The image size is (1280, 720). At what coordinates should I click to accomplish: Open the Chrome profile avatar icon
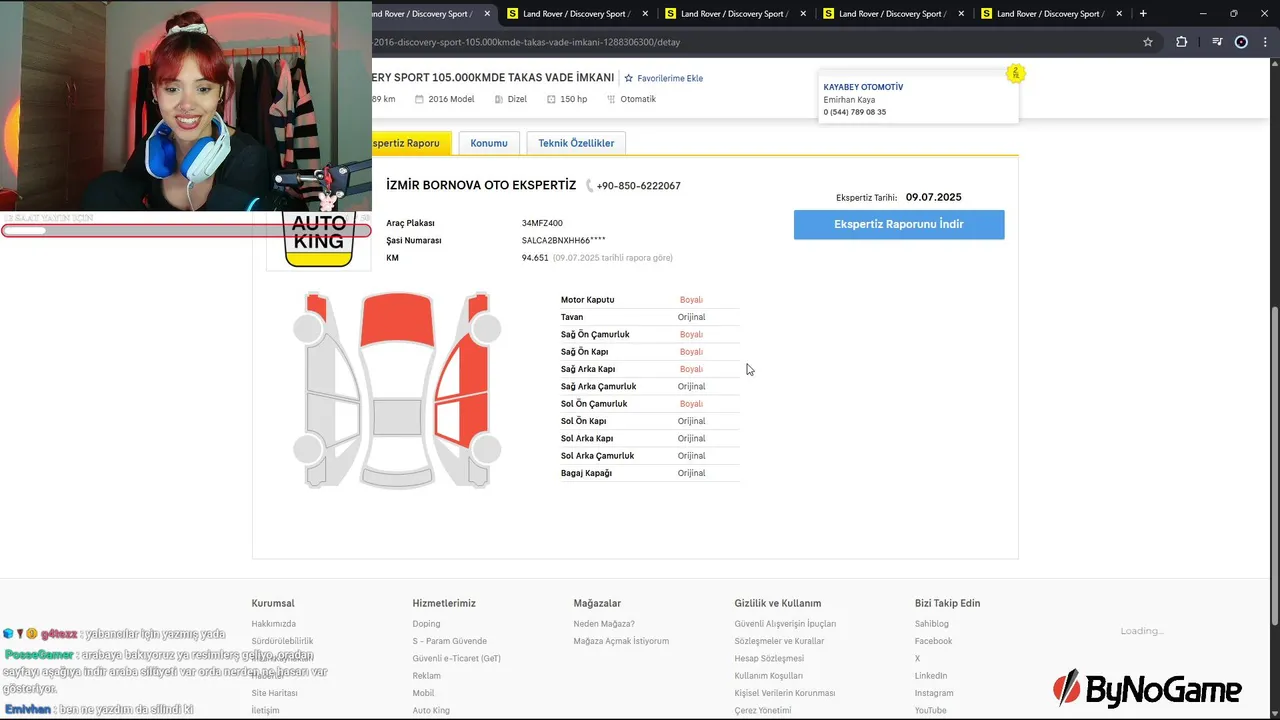(1242, 42)
